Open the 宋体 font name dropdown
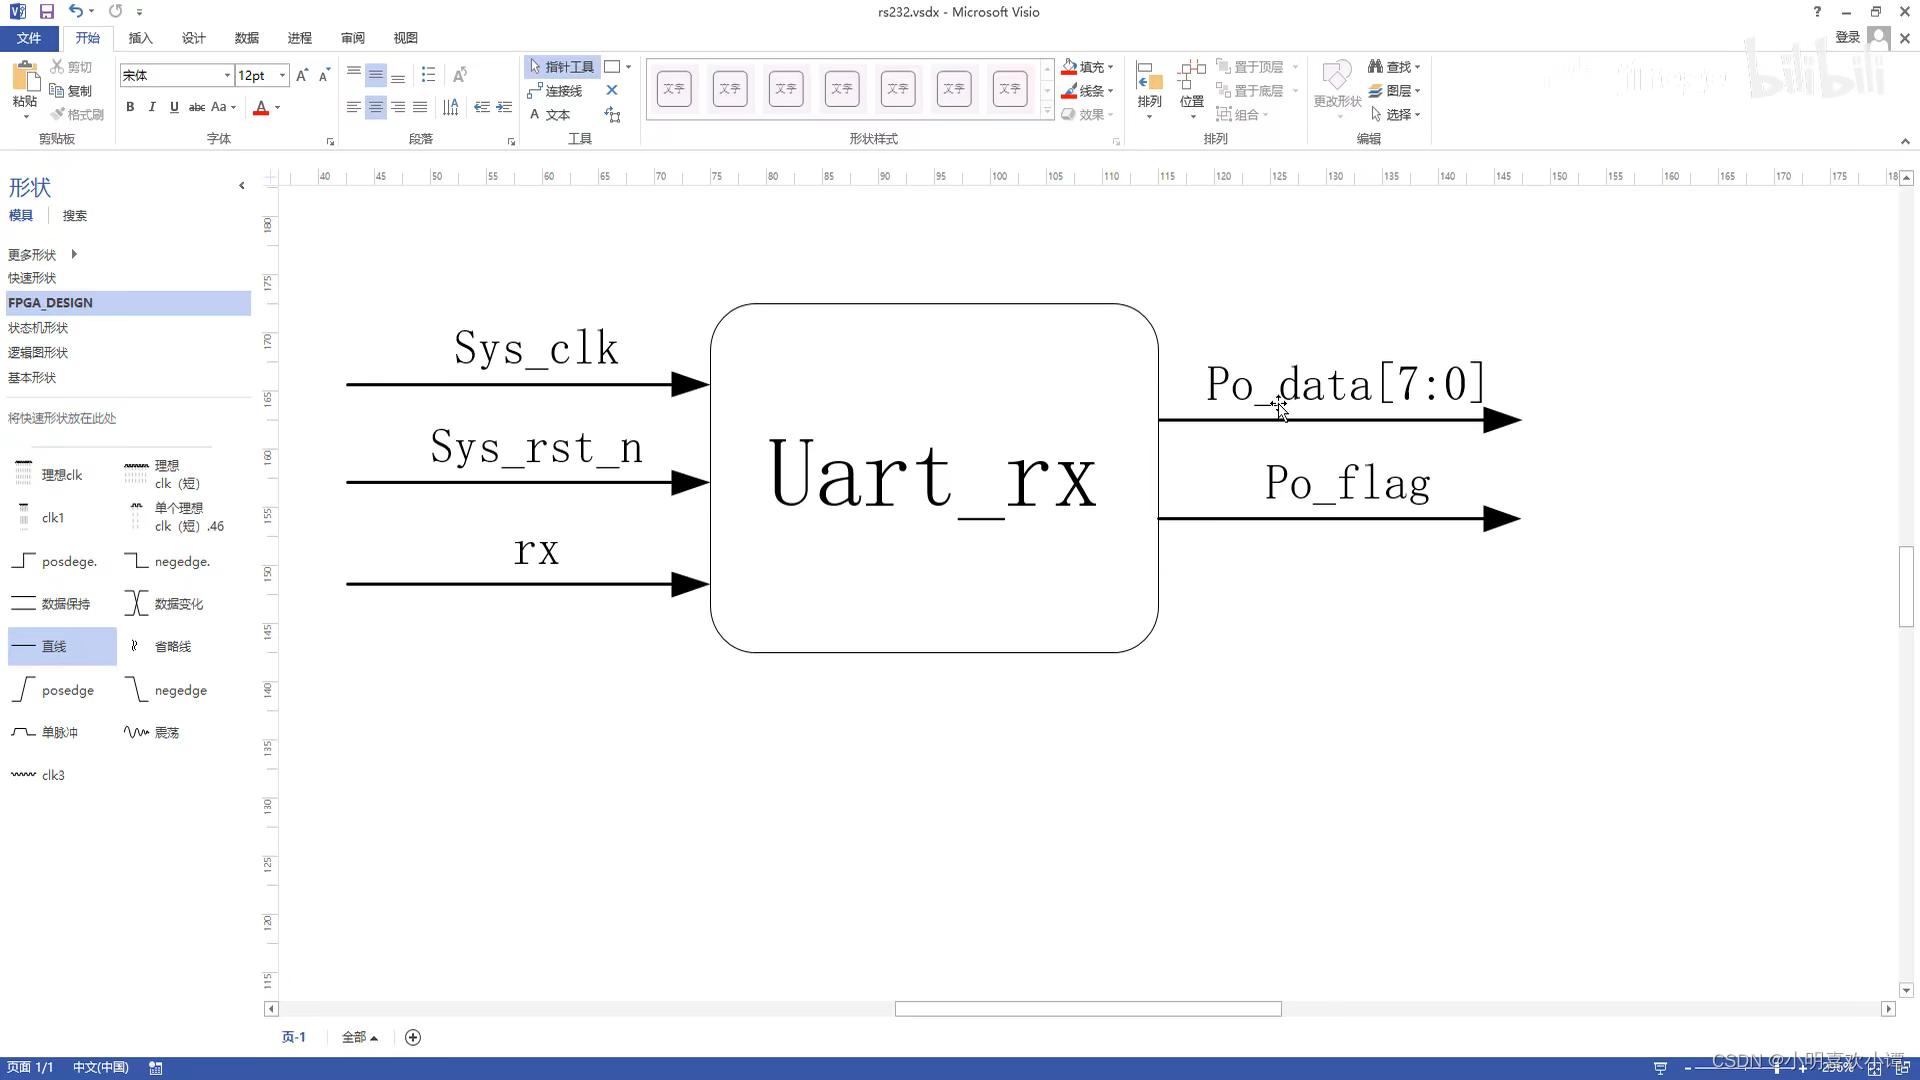This screenshot has height=1080, width=1920. point(227,75)
